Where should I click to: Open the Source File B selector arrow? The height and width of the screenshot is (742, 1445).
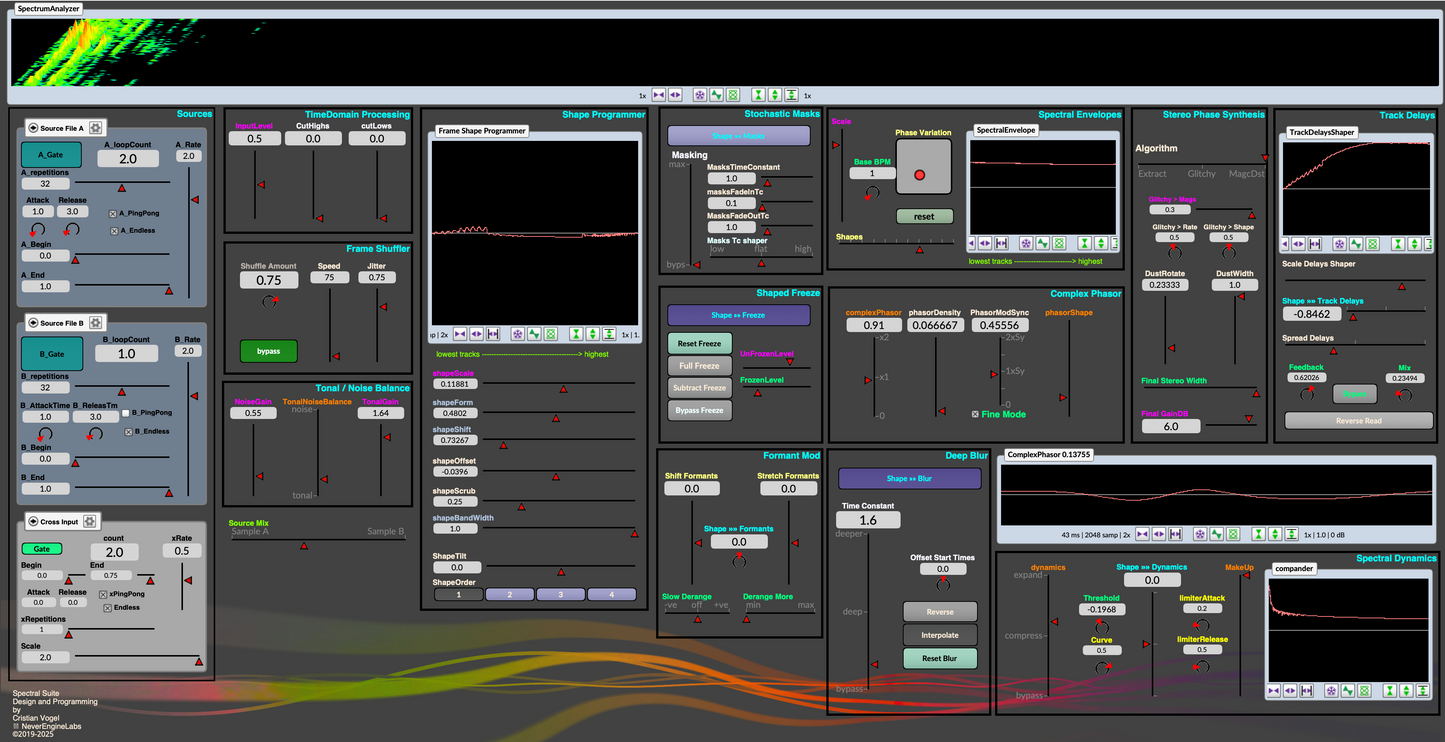click(x=32, y=323)
